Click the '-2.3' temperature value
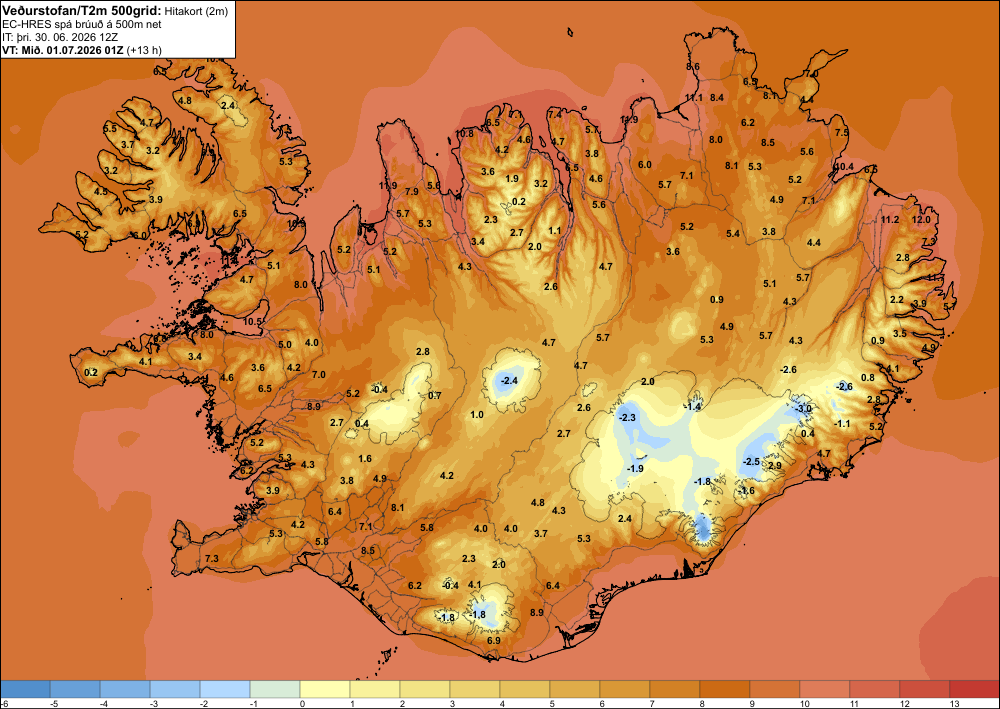This screenshot has width=1000, height=709. click(628, 417)
